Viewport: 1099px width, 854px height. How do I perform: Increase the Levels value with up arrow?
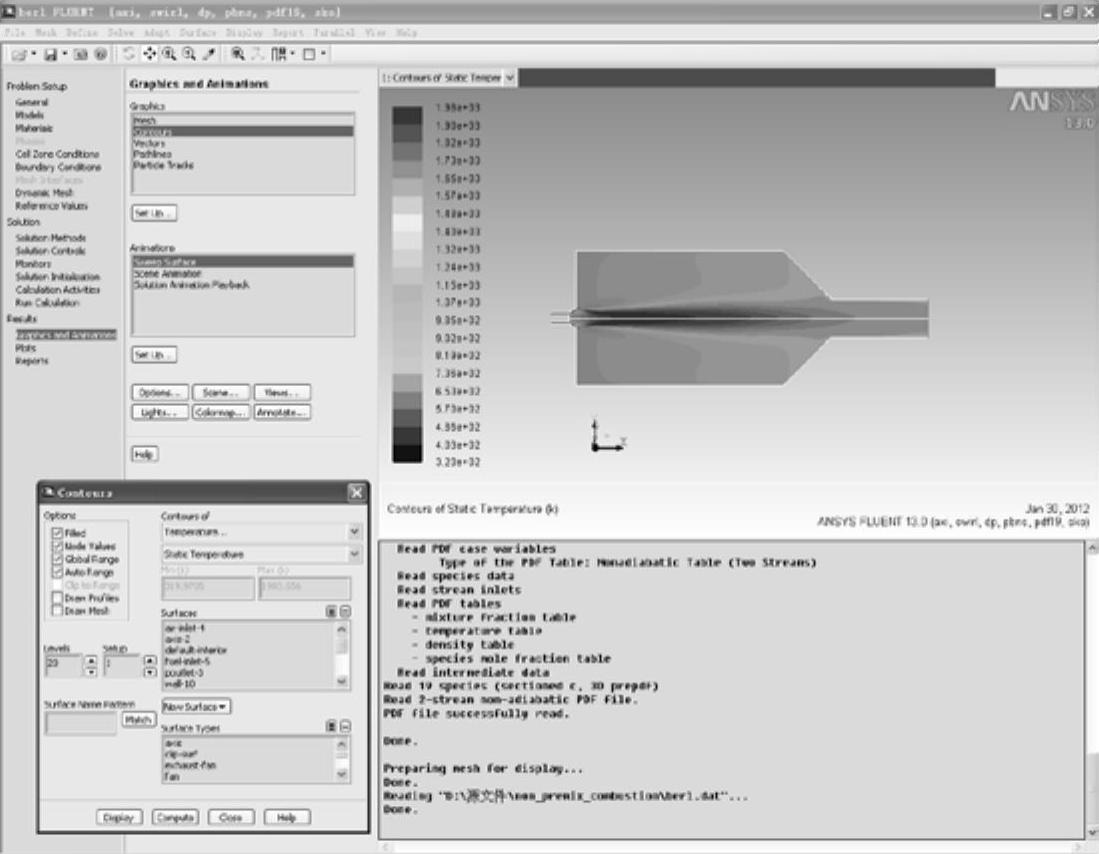pyautogui.click(x=90, y=659)
